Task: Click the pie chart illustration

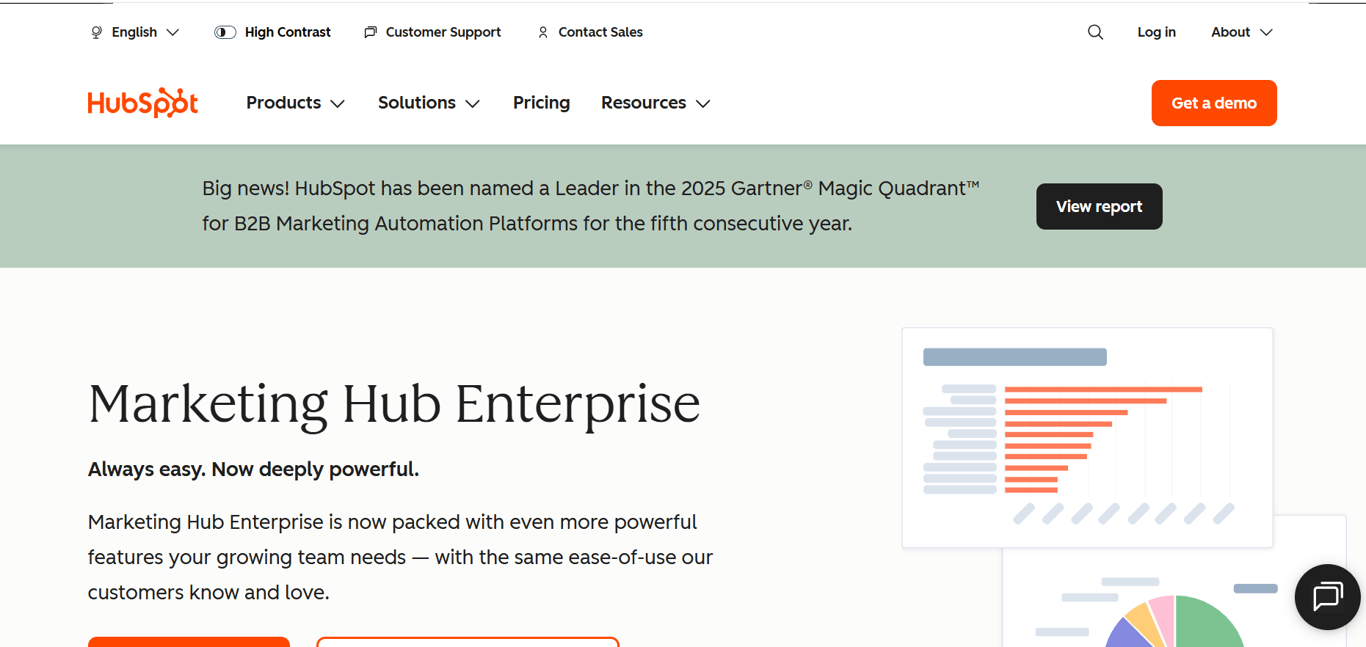Action: point(1175,621)
